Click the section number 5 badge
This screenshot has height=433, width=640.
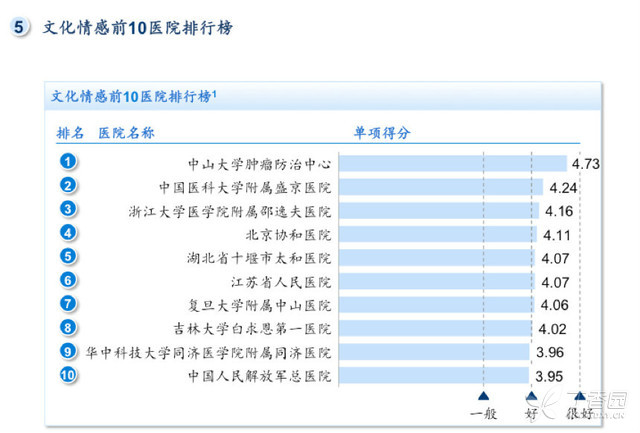pyautogui.click(x=19, y=27)
